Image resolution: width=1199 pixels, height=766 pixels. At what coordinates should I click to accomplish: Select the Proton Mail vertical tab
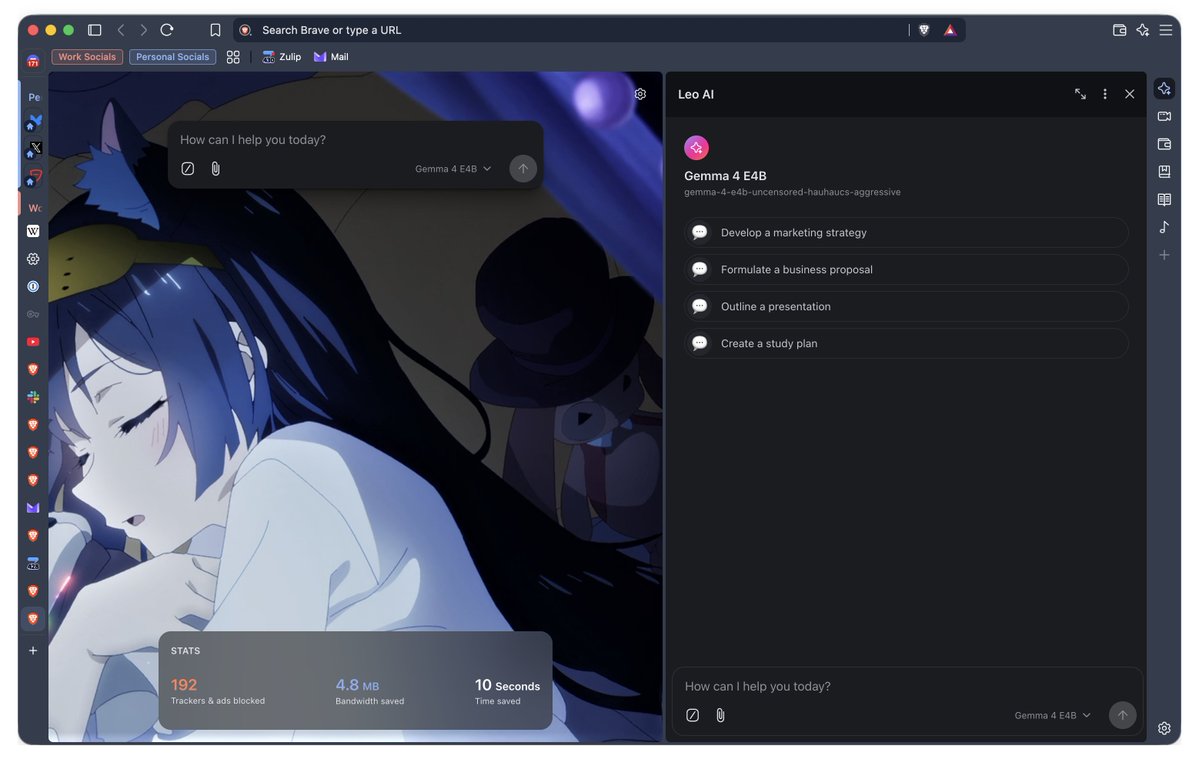33,508
